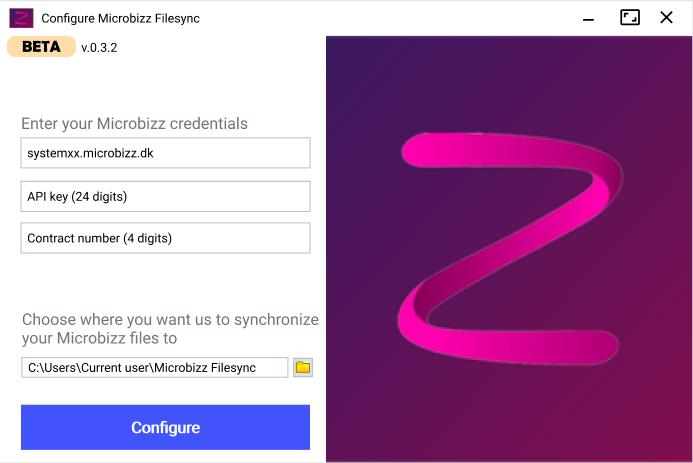Click blank space below the BETA badge
The image size is (693, 463).
tap(133, 86)
